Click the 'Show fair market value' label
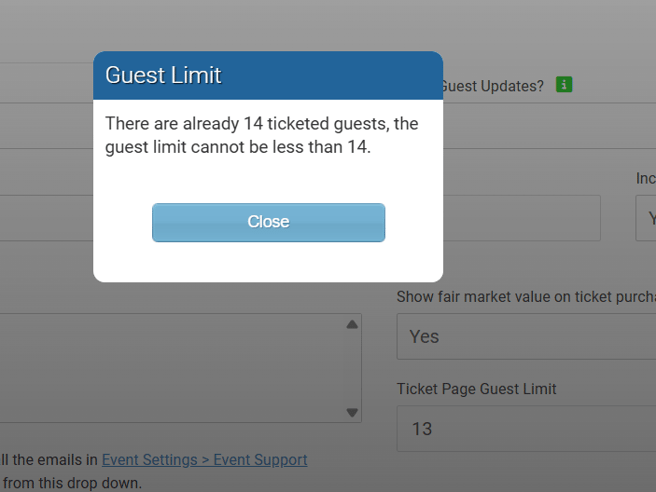The width and height of the screenshot is (656, 492). click(526, 297)
